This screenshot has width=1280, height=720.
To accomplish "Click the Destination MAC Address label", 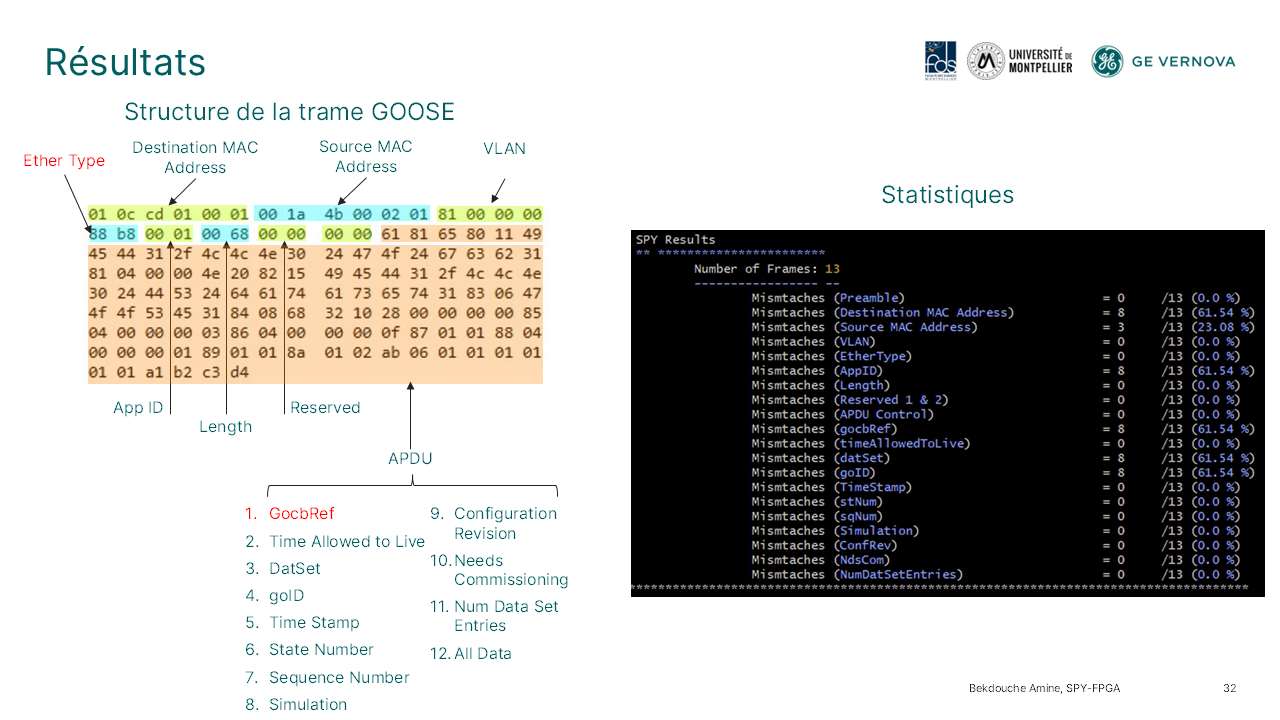I will 195,157.
